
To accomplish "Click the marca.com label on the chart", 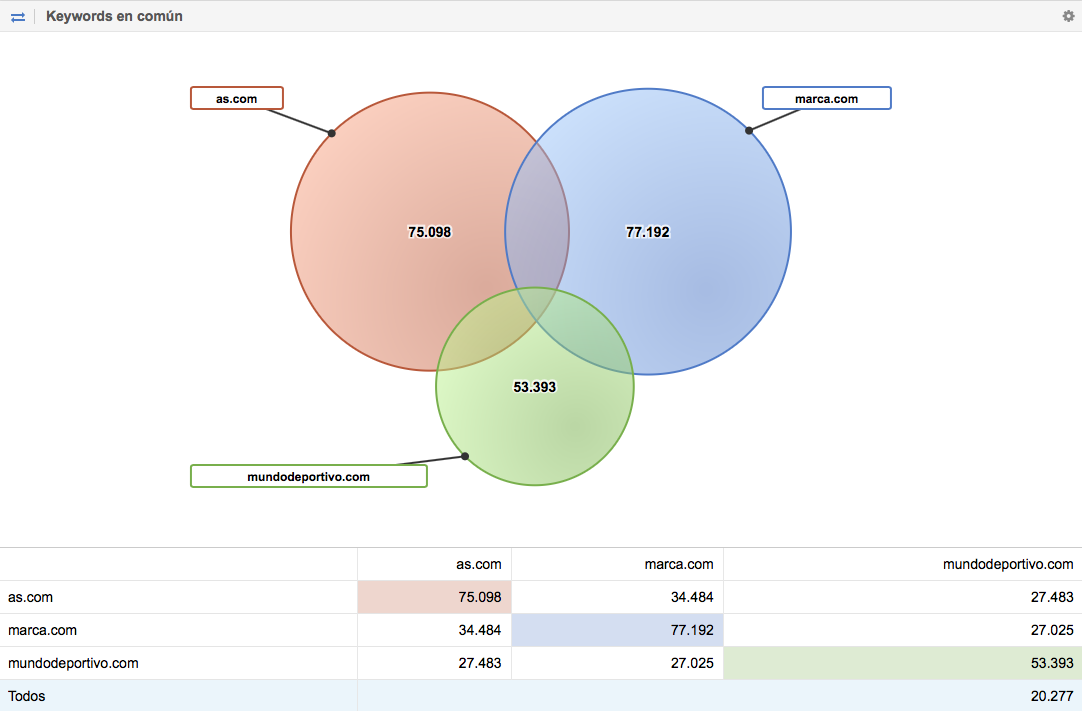I will (826, 98).
